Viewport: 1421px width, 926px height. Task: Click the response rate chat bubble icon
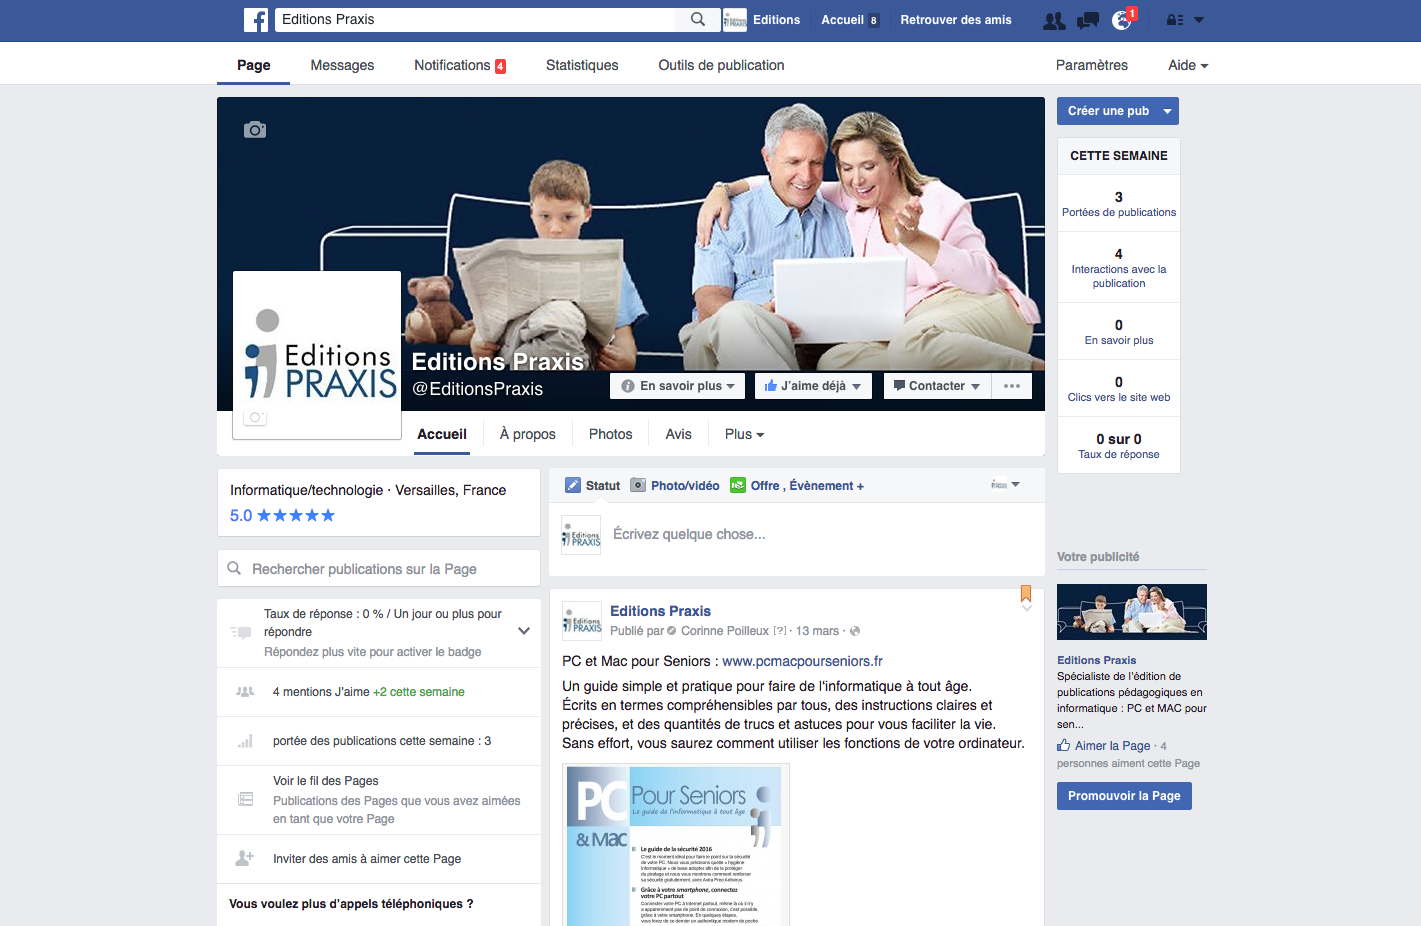[x=241, y=632]
